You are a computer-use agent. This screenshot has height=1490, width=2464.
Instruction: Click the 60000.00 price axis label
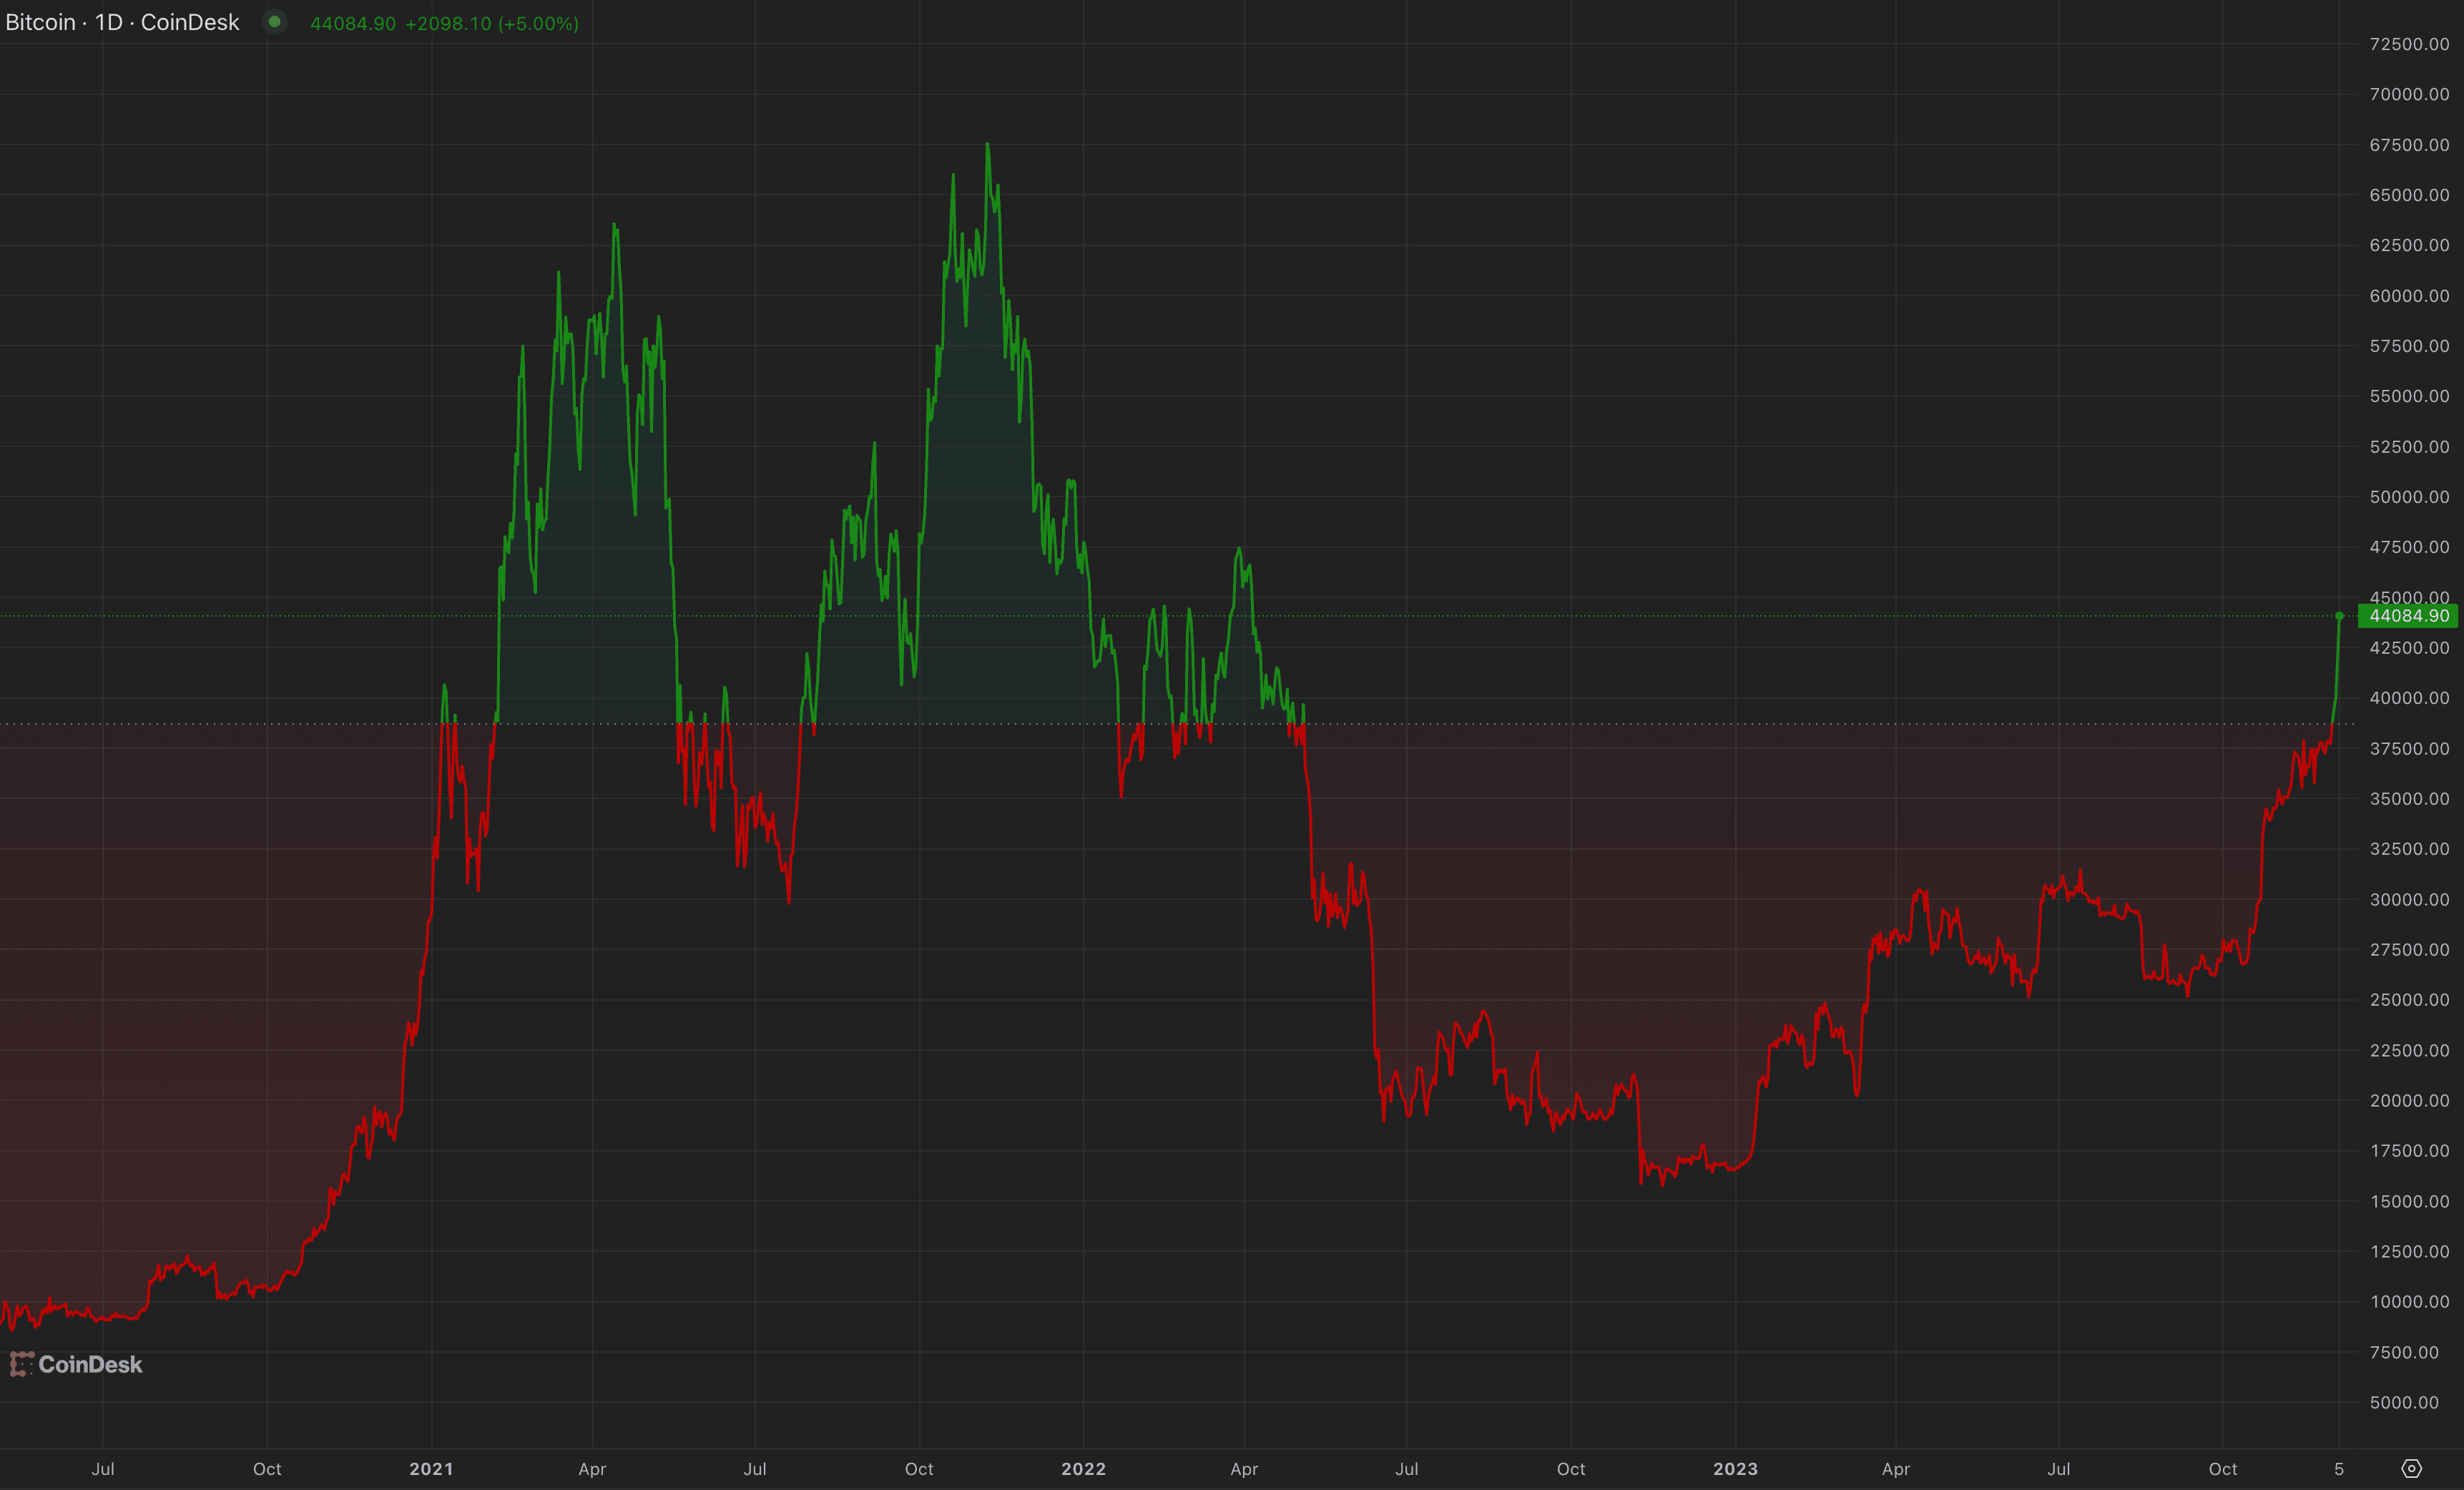tap(2409, 296)
